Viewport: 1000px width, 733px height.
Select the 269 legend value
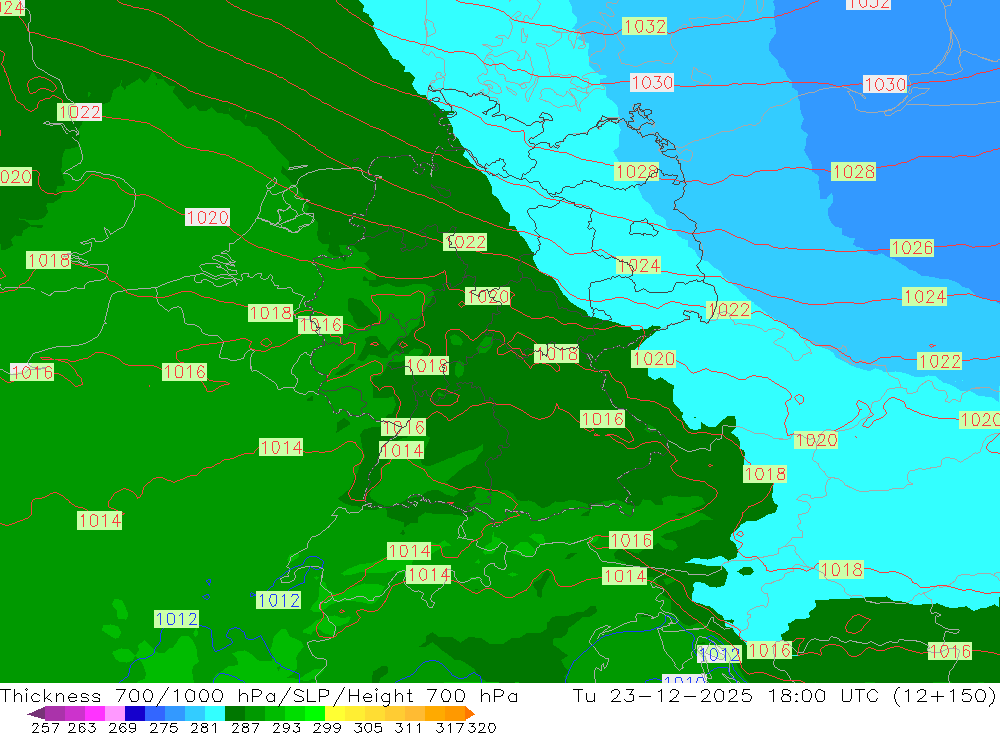point(122,727)
